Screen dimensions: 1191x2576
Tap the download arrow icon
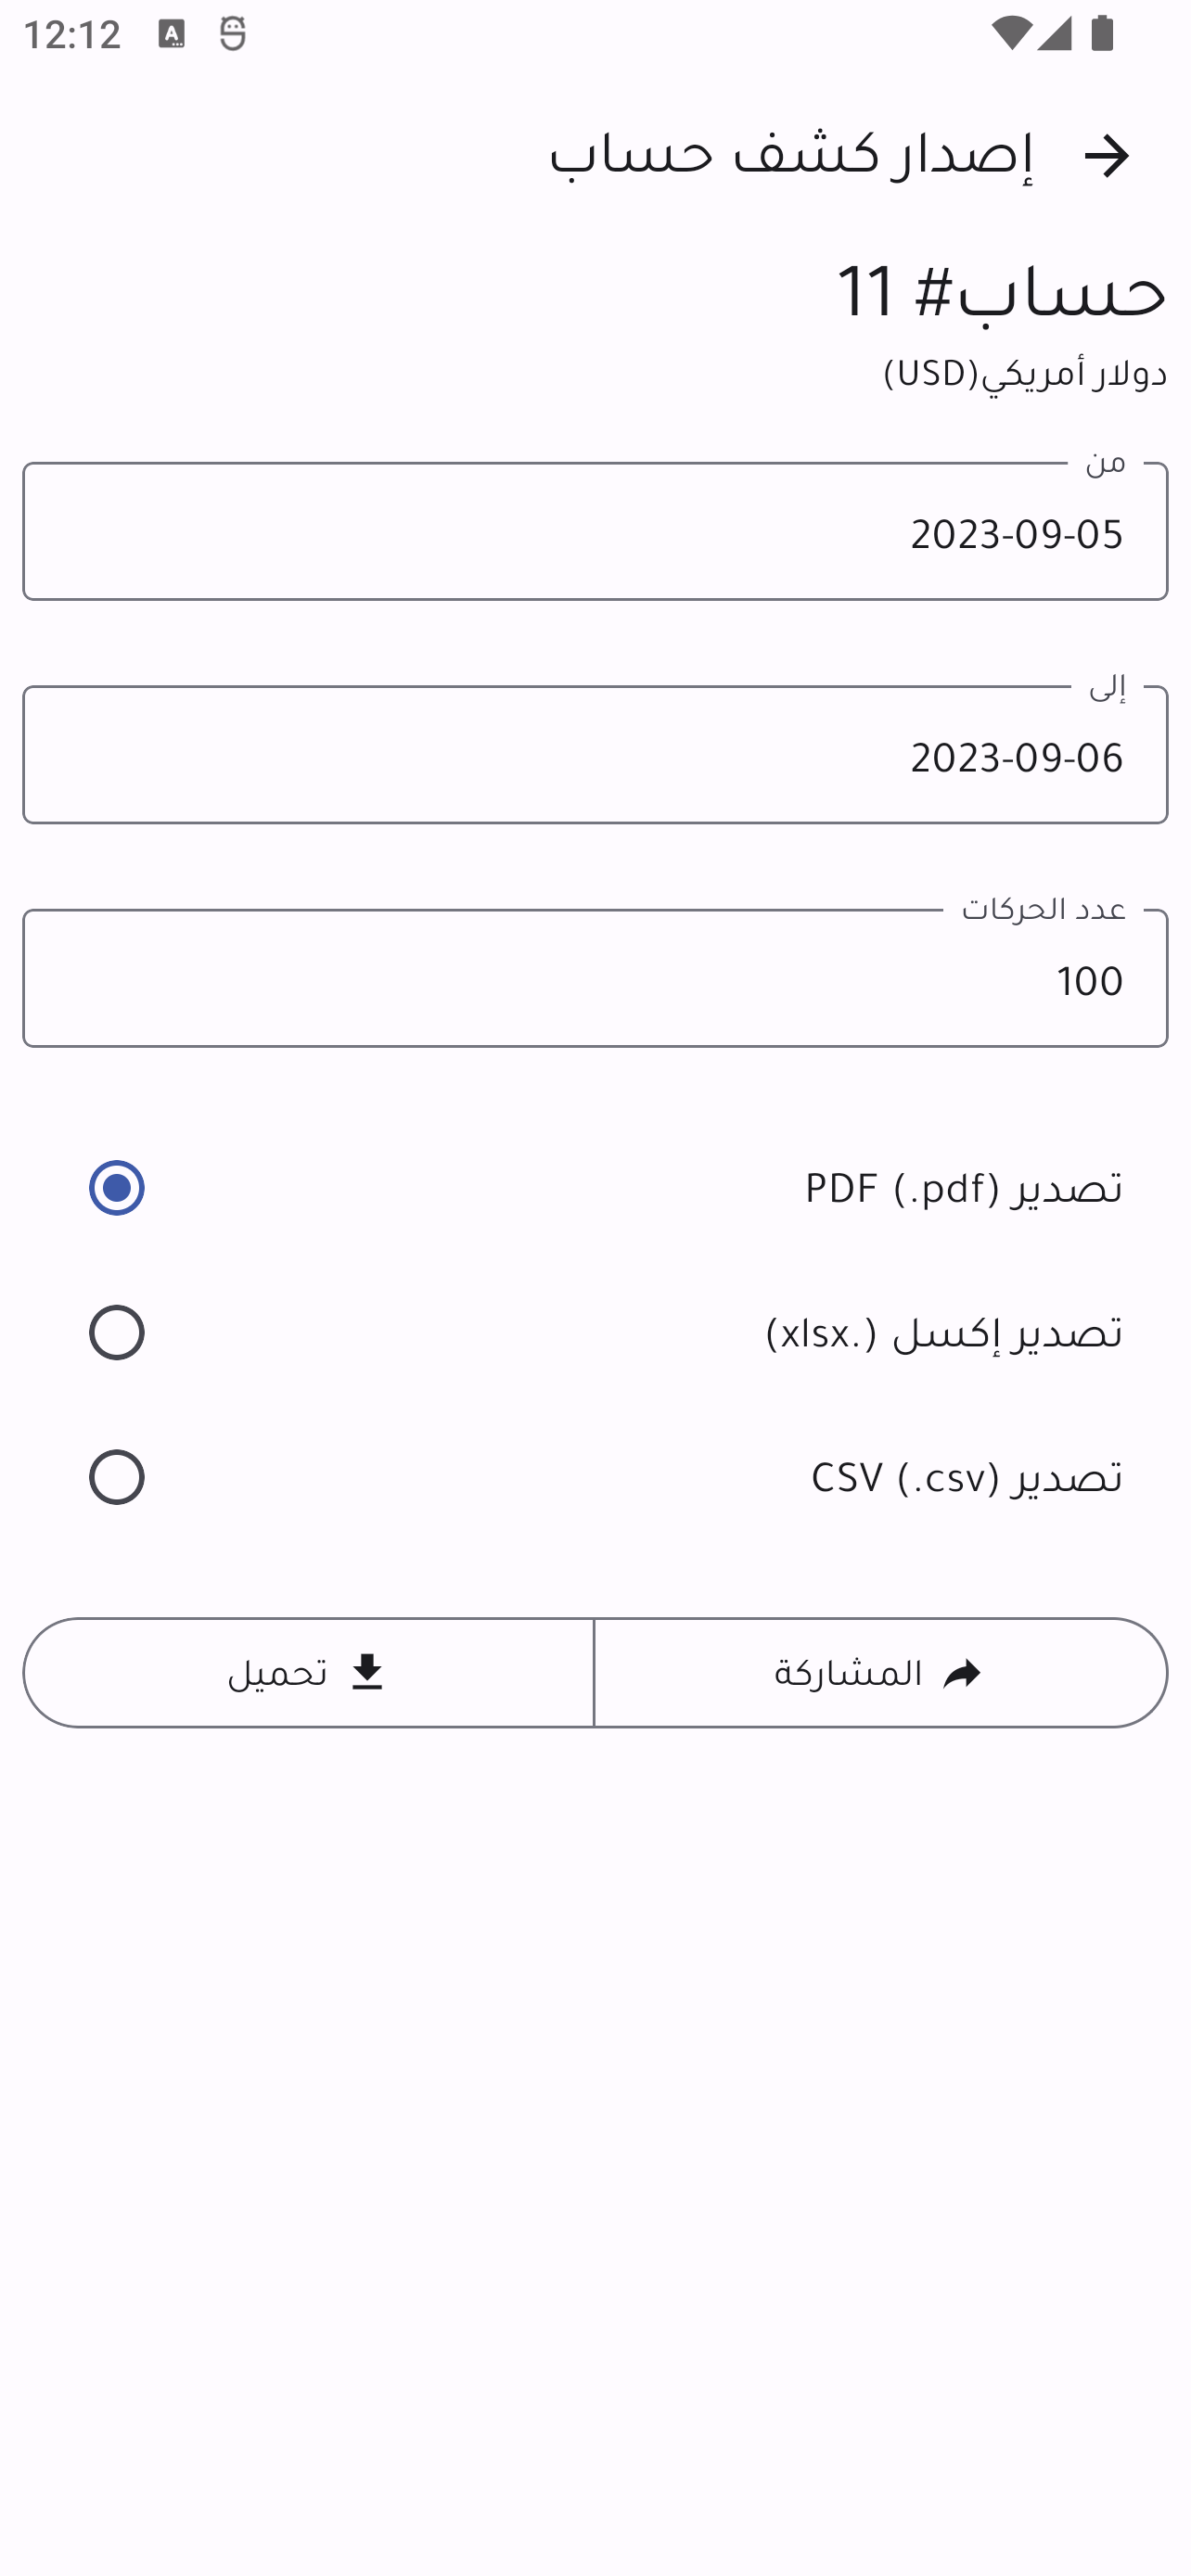[x=367, y=1672]
